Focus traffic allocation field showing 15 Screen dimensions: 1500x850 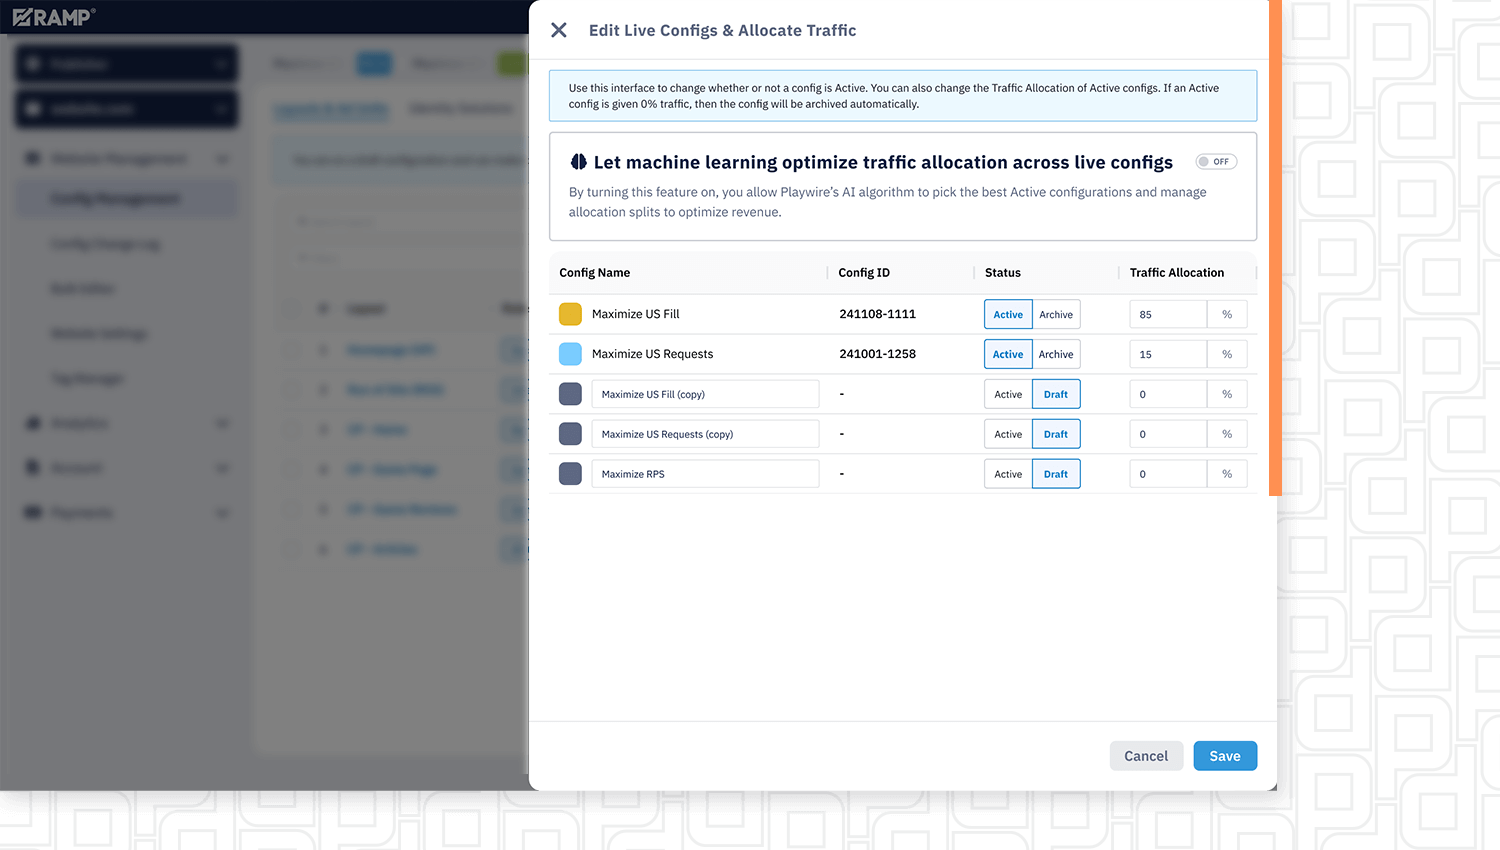tap(1168, 354)
